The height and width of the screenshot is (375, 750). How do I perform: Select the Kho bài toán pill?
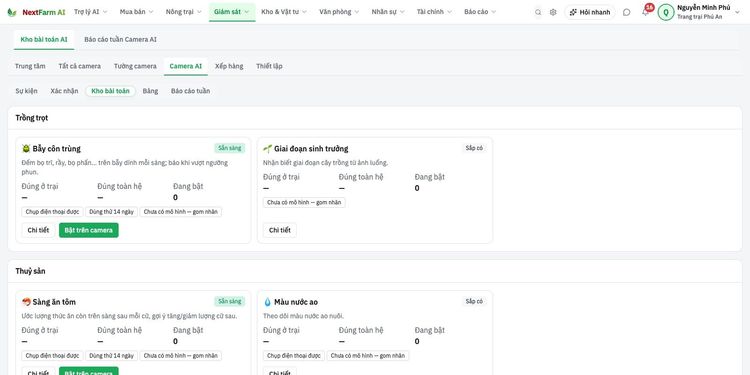[x=110, y=91]
